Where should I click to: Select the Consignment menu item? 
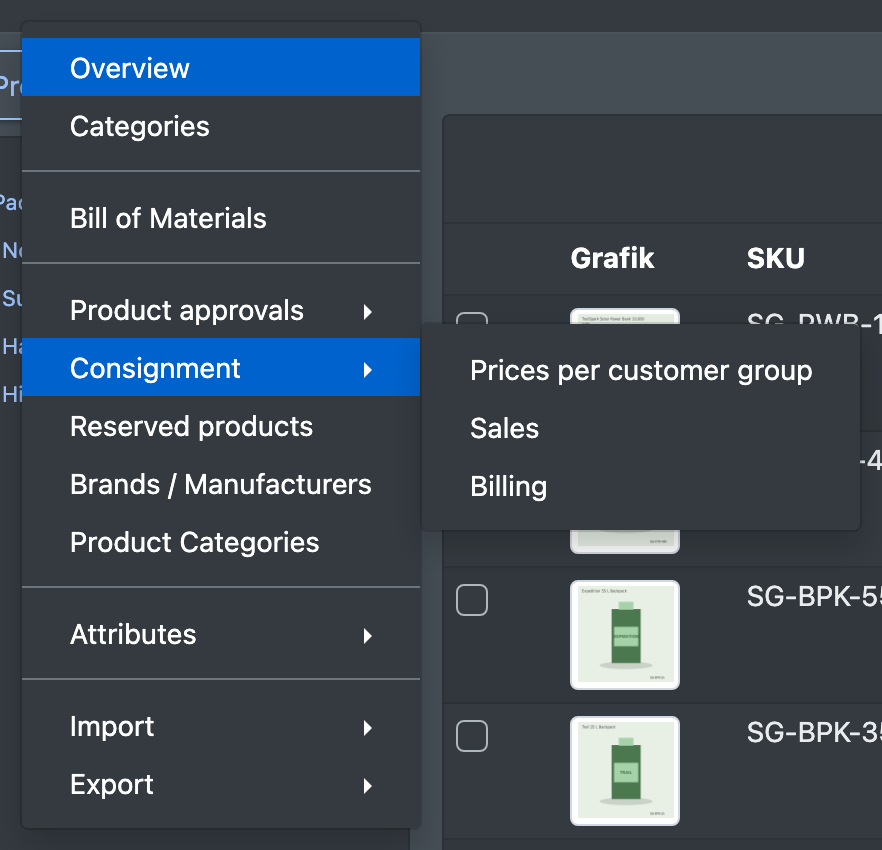pos(221,368)
